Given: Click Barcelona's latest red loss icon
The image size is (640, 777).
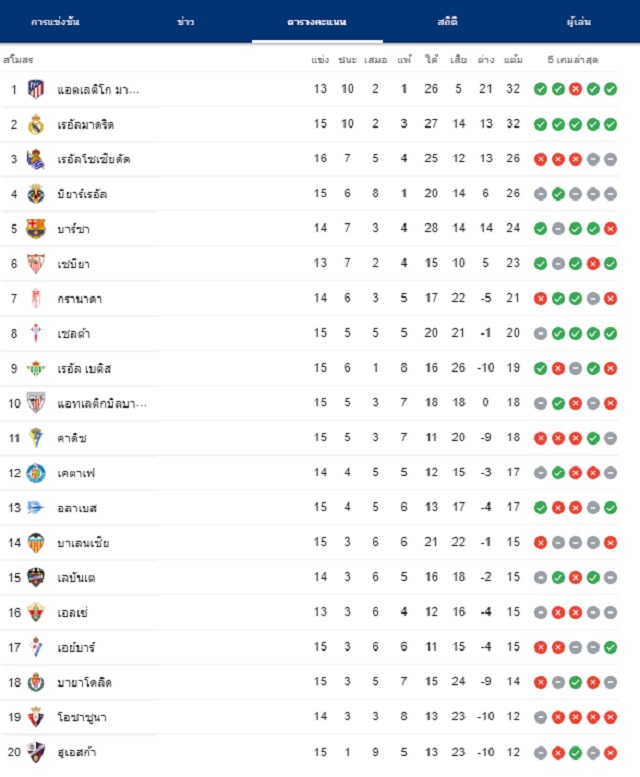Looking at the screenshot, I should [x=610, y=228].
